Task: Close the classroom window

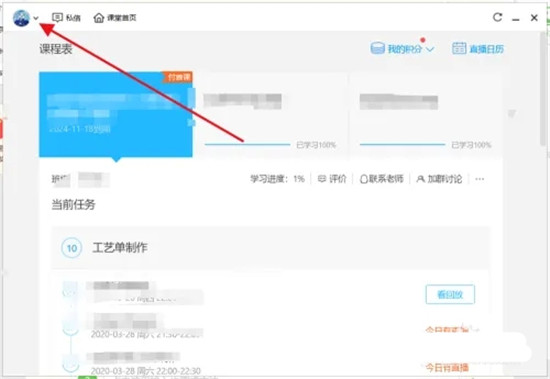Action: 534,18
